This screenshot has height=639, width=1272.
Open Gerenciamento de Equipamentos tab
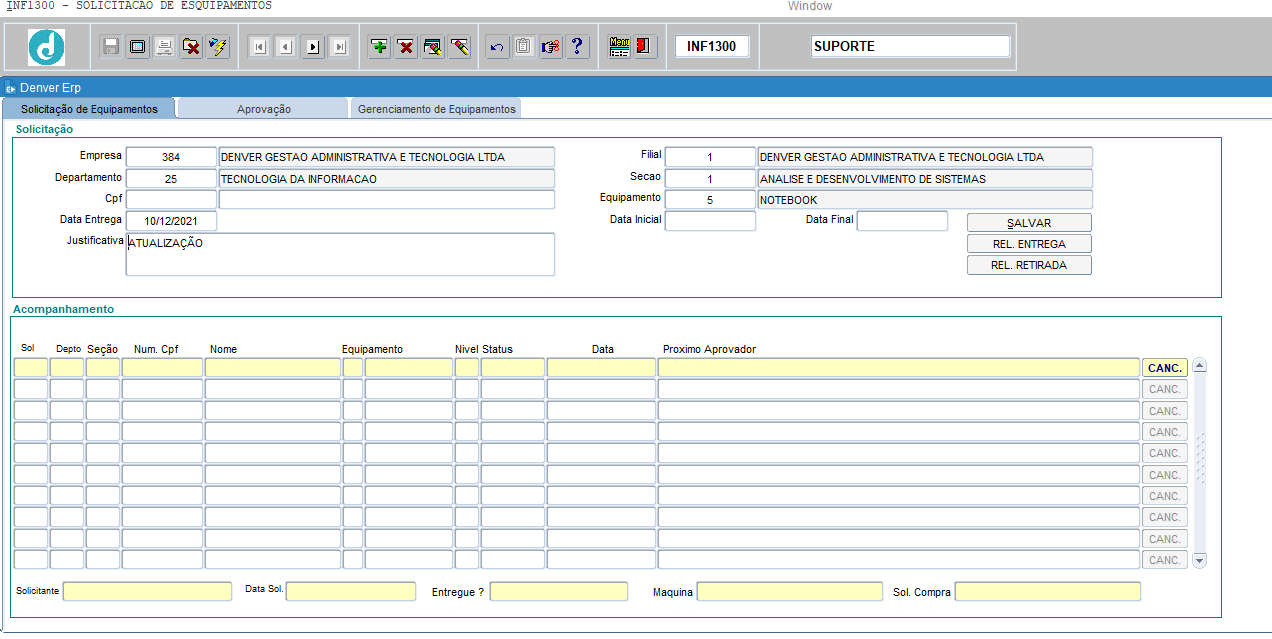[x=437, y=108]
